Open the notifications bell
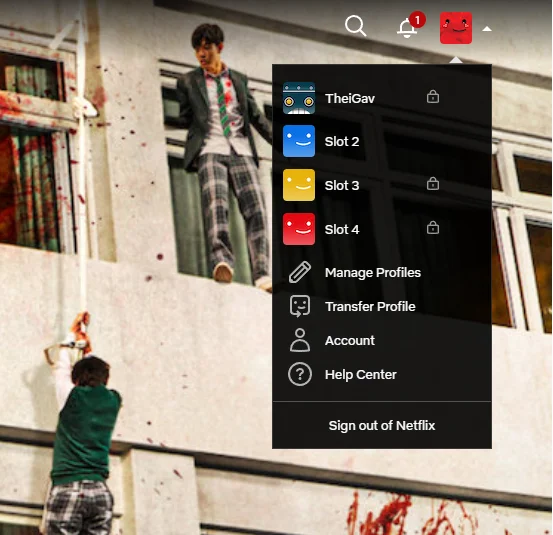The image size is (553, 535). coord(408,28)
